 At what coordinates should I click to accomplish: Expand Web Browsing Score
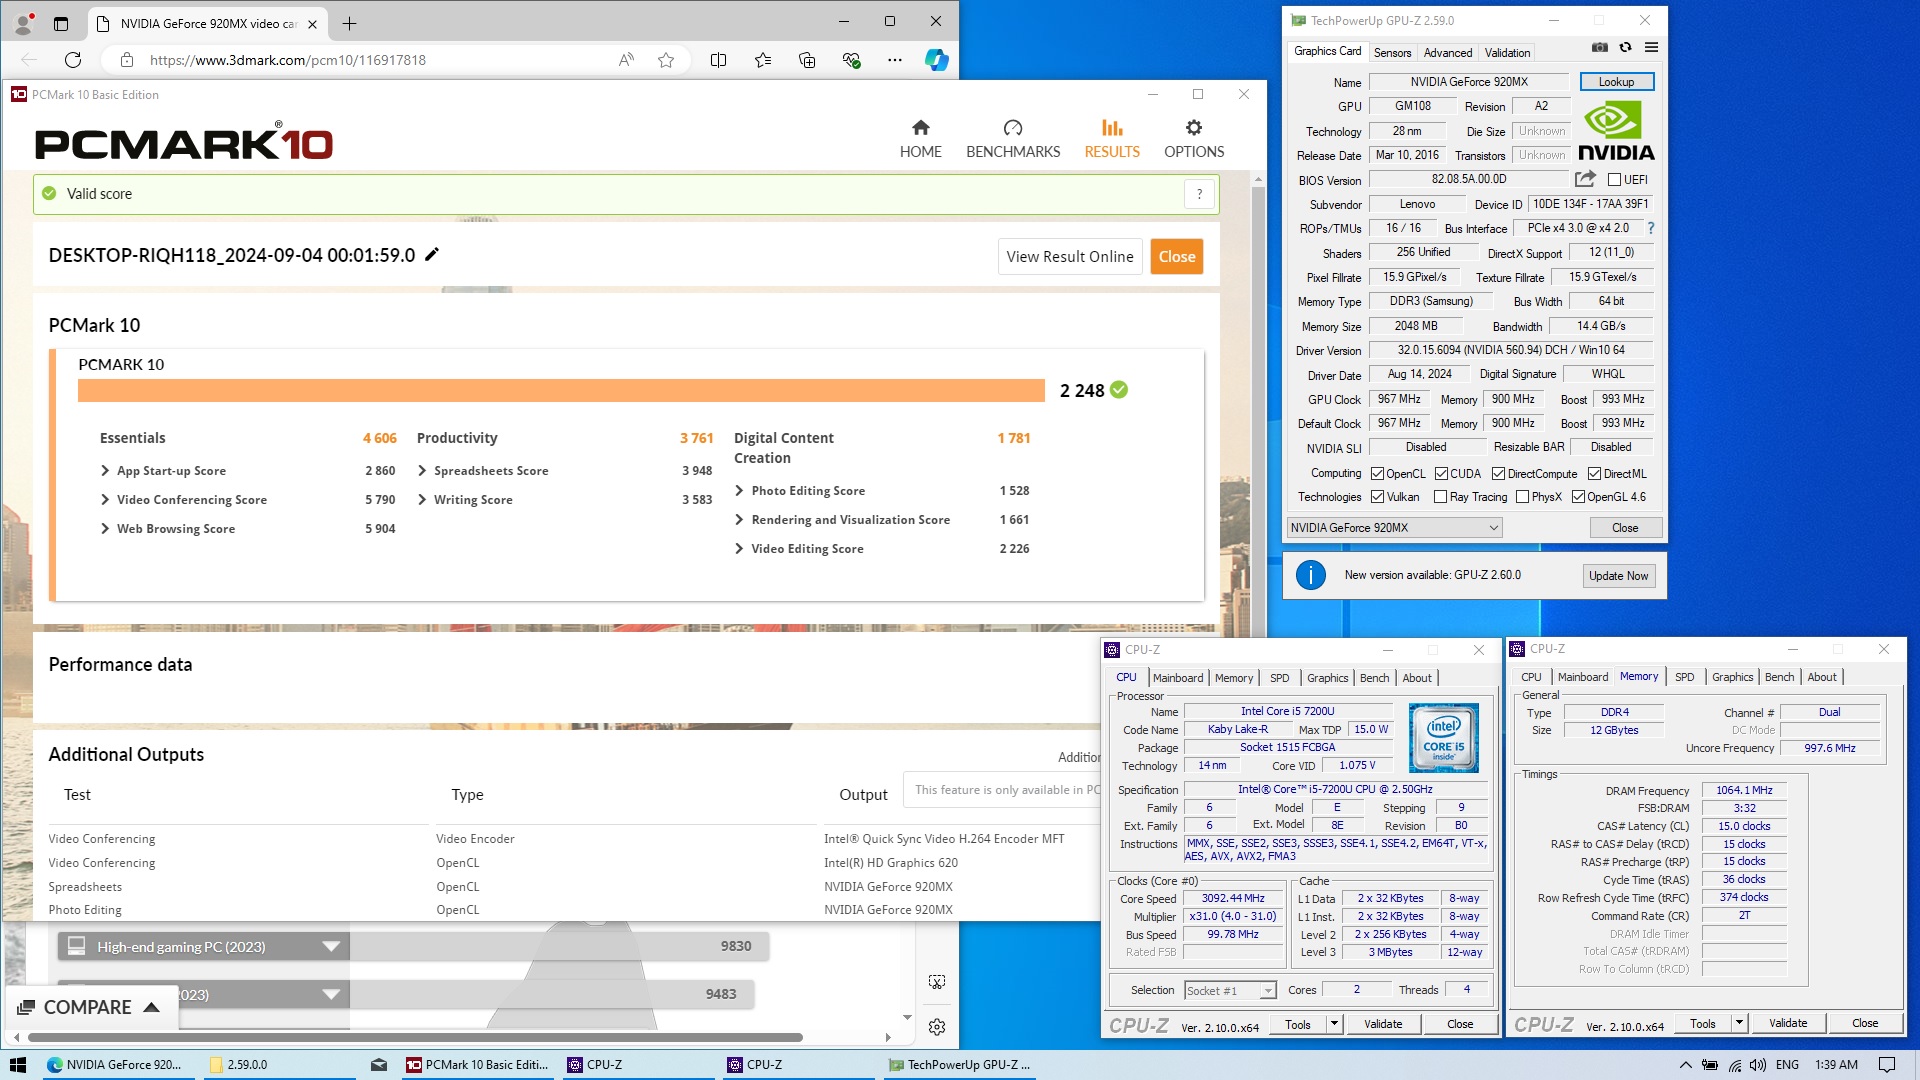[x=105, y=529]
